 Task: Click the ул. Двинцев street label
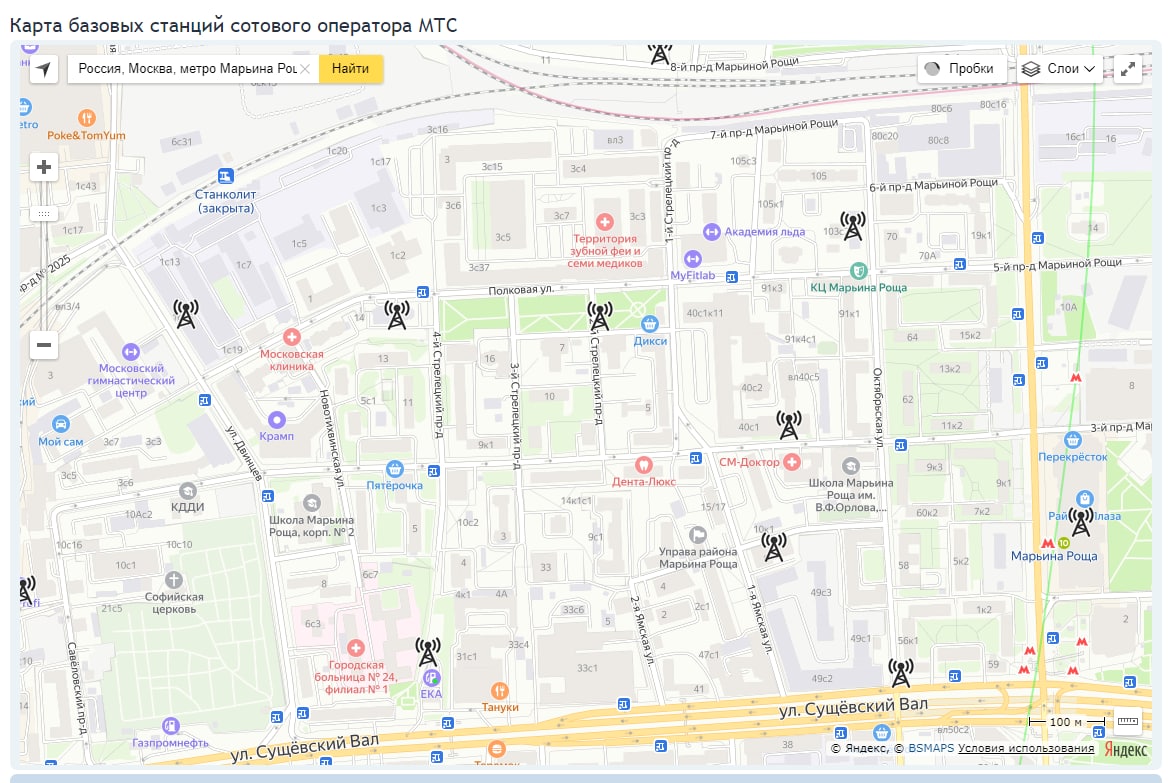click(244, 453)
